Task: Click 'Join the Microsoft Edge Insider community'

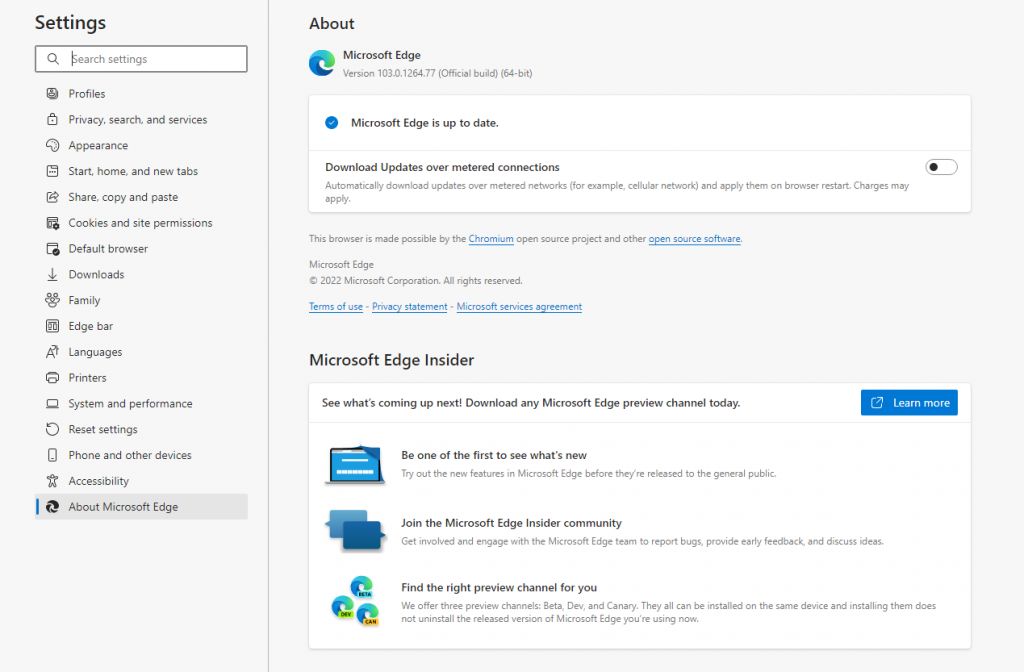Action: click(x=511, y=523)
